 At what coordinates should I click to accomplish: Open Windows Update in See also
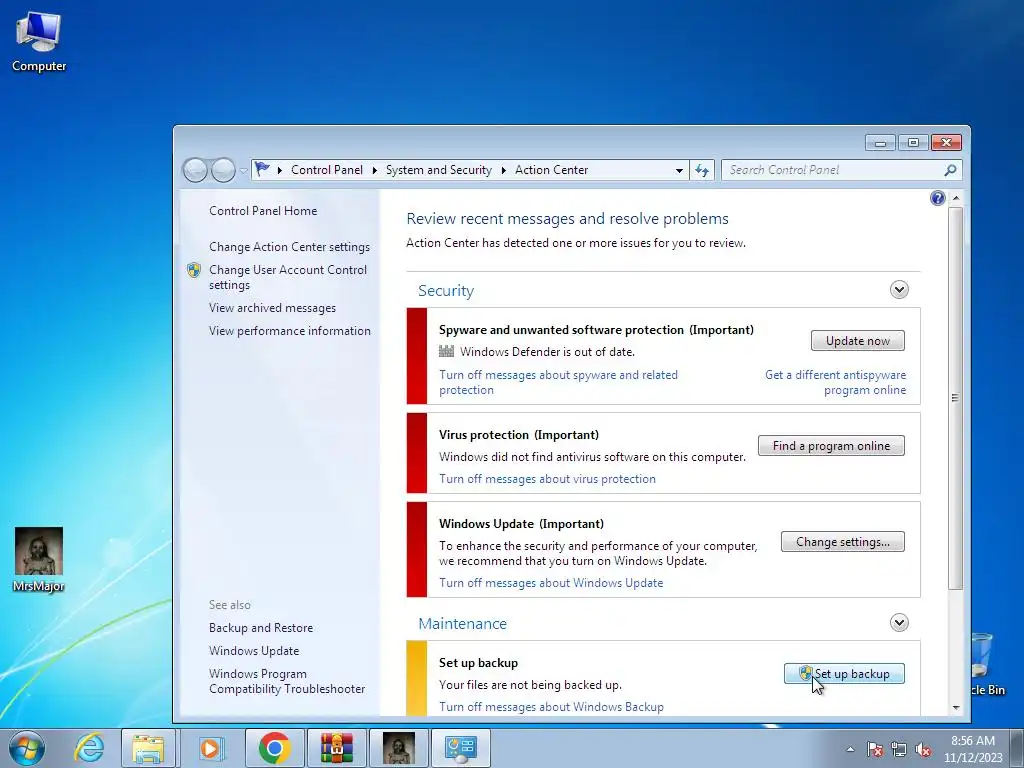coord(254,650)
